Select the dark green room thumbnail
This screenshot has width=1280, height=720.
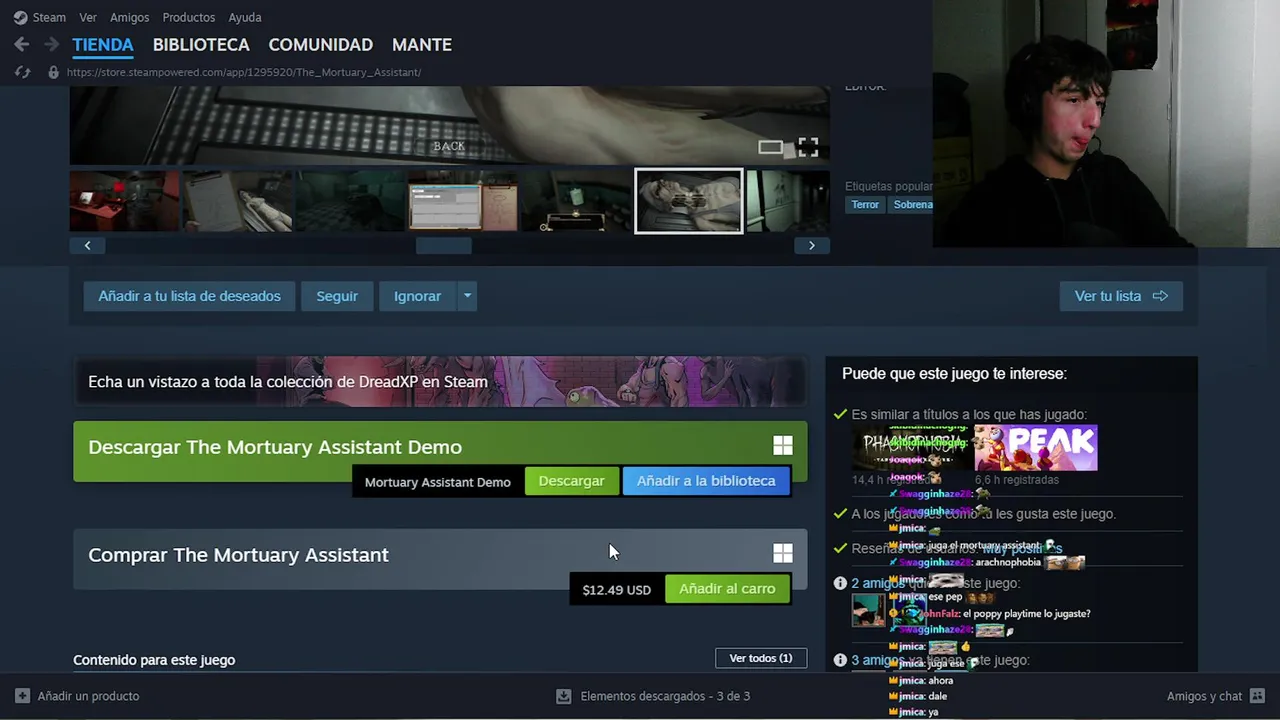(x=350, y=201)
